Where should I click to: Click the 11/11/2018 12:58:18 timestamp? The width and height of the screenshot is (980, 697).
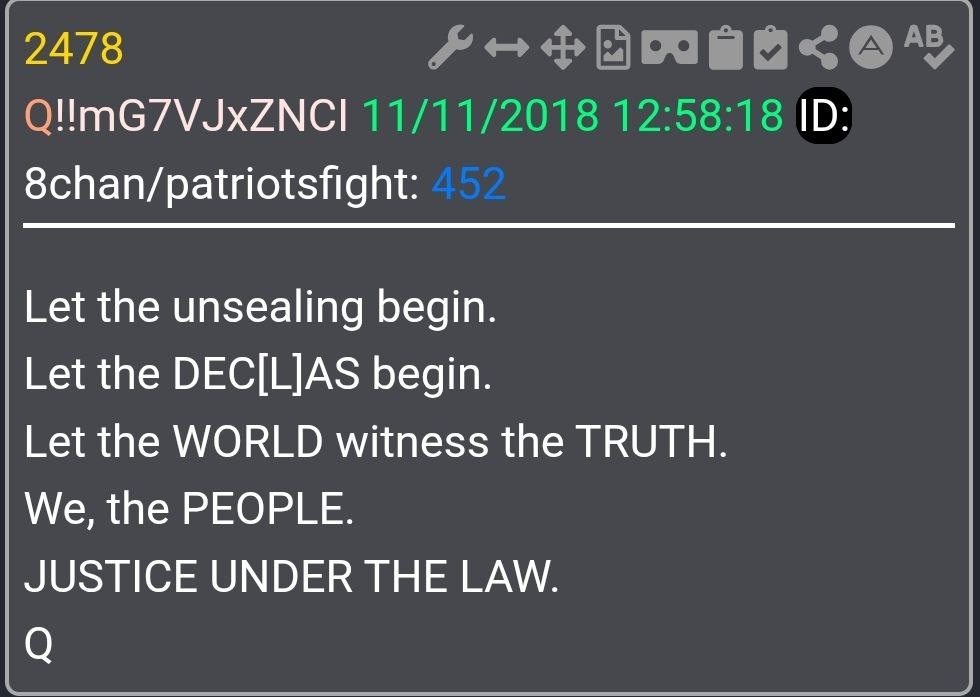[572, 116]
